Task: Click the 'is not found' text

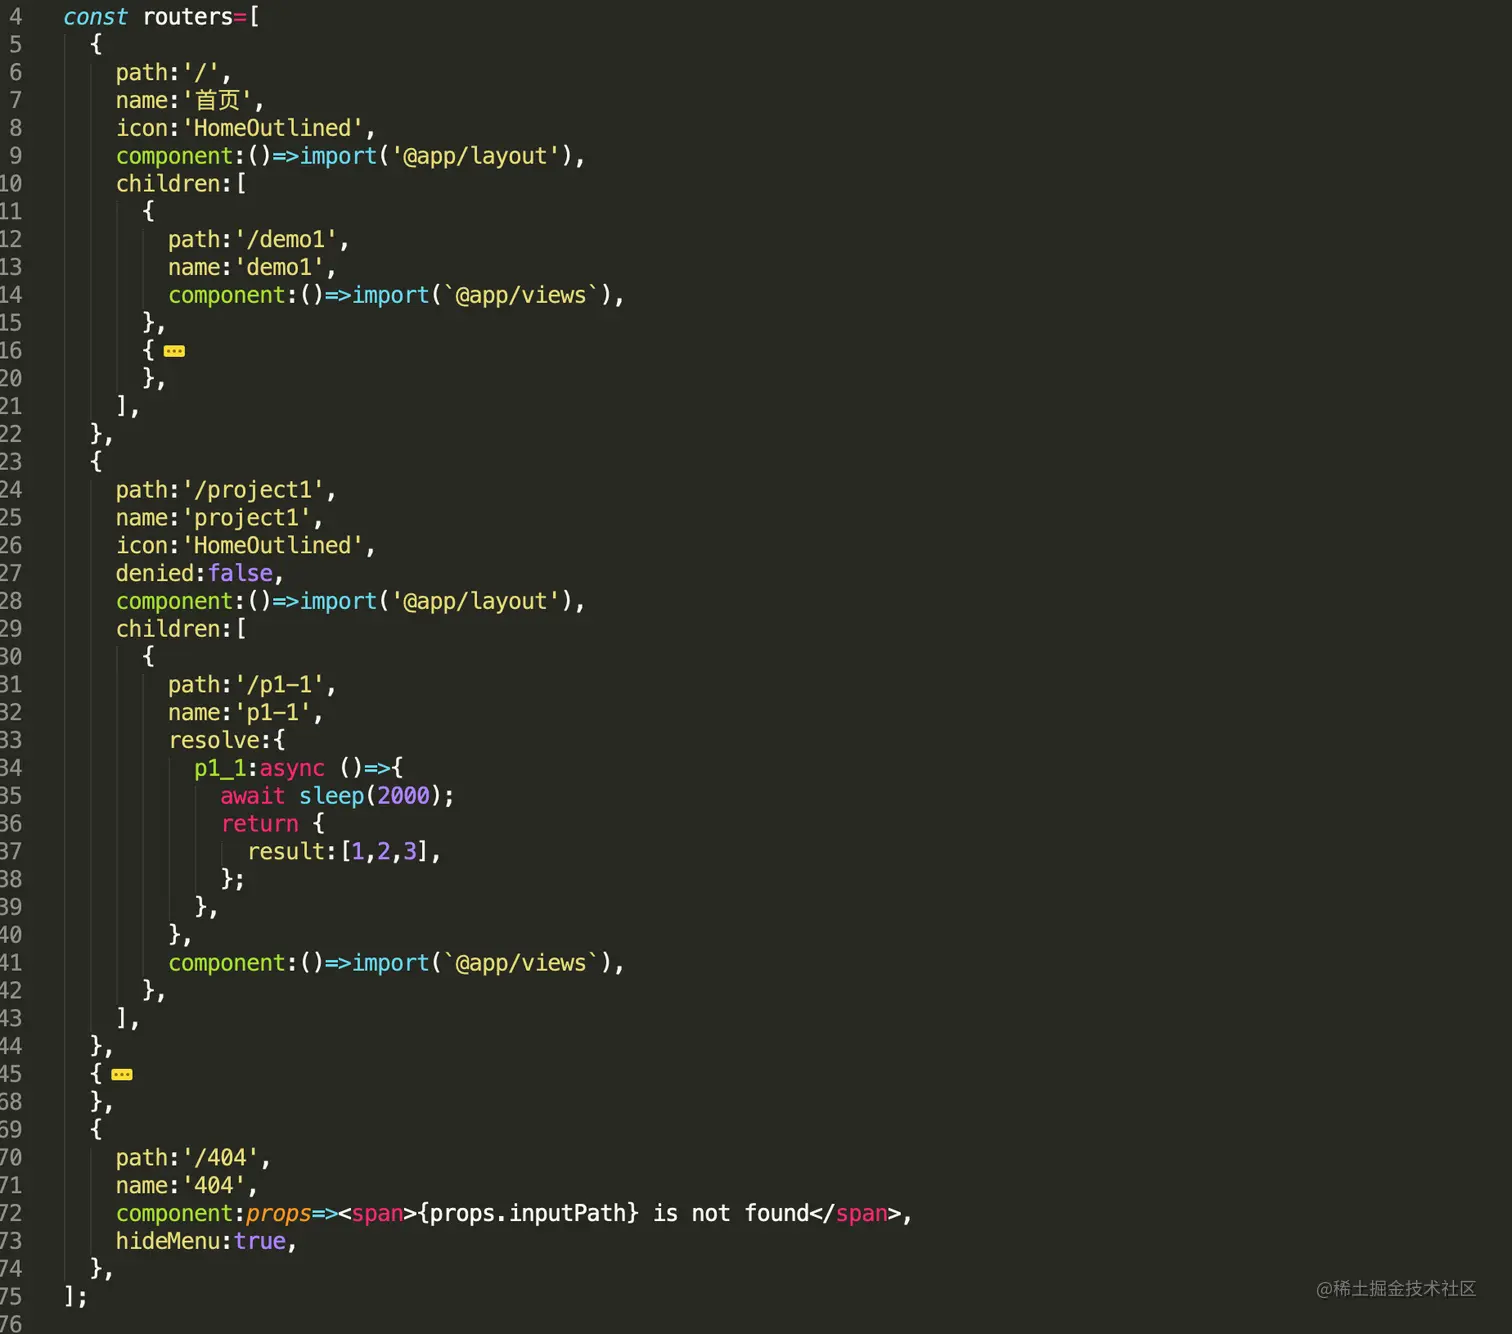Action: point(731,1214)
